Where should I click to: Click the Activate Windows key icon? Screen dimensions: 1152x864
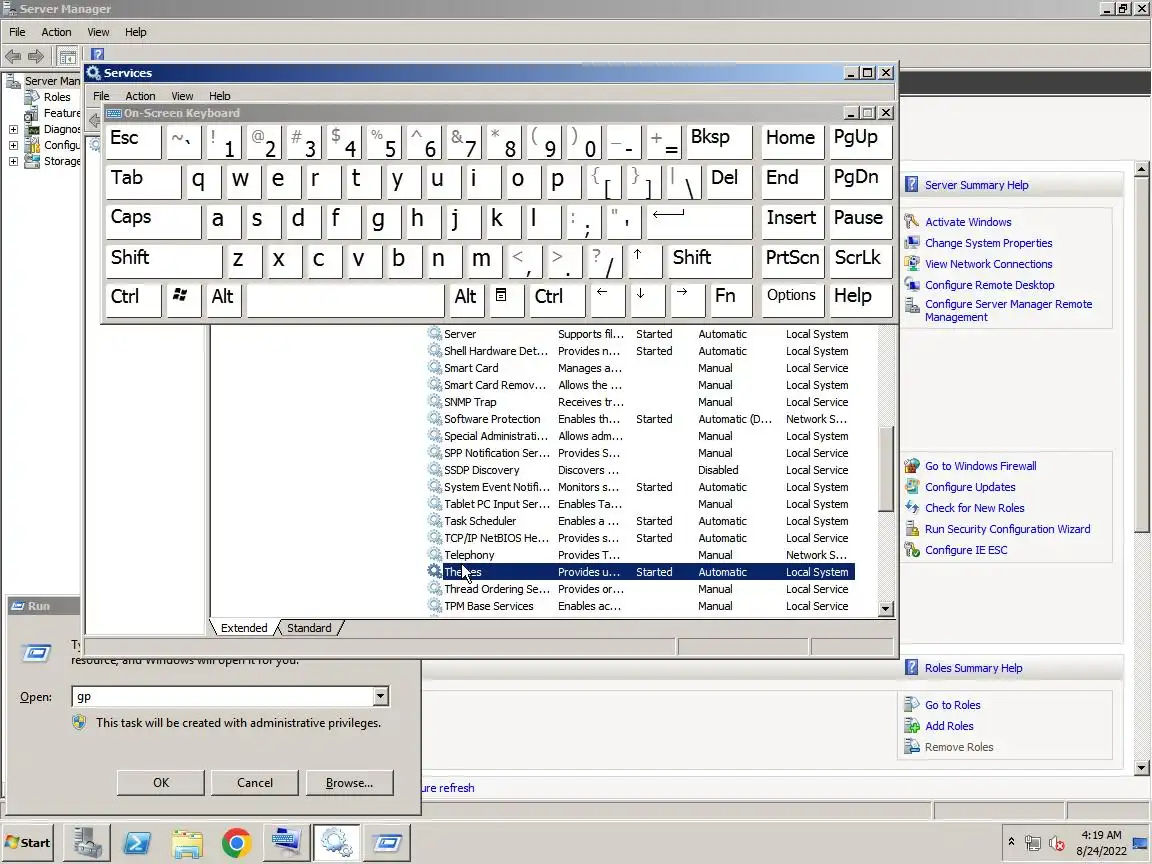tap(912, 221)
